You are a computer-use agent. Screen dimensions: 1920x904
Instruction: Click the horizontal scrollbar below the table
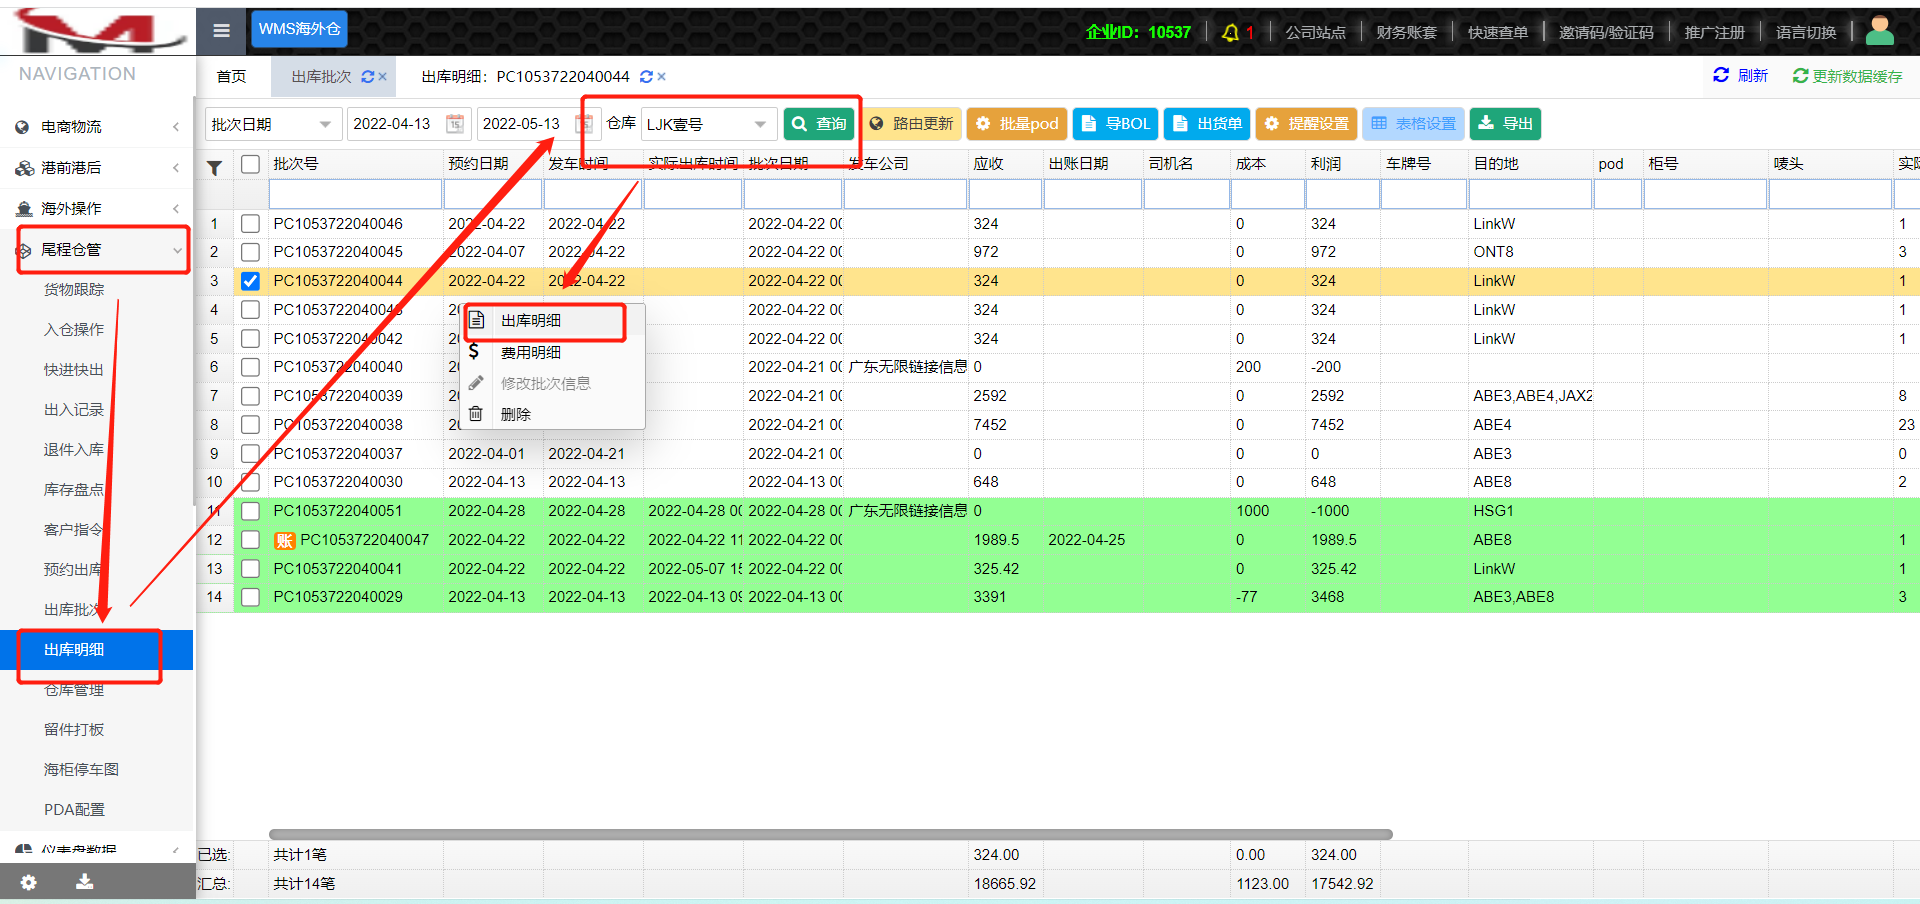(830, 834)
